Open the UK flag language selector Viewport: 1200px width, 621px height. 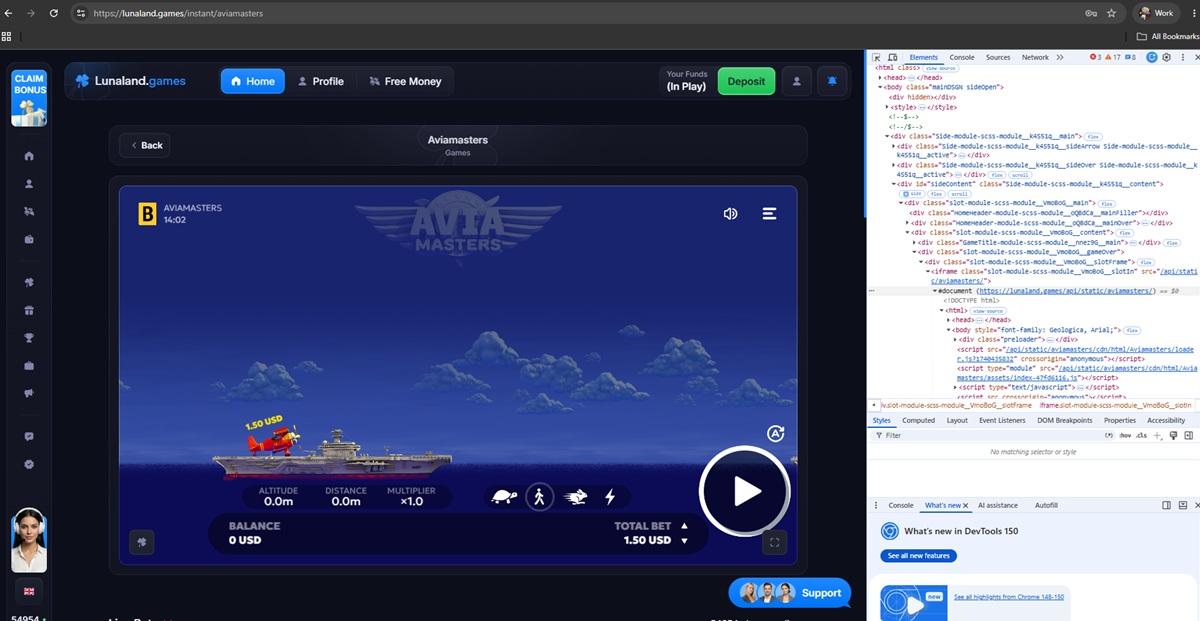tap(29, 592)
